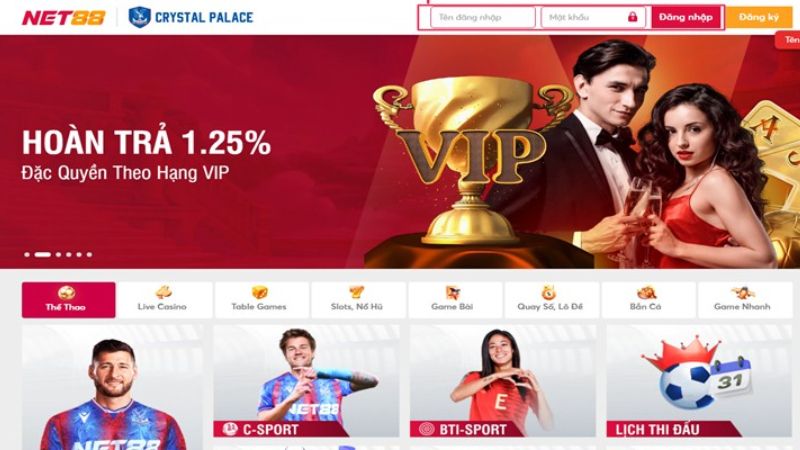This screenshot has height=450, width=800.
Task: Focus the Tên đăng nhập field
Action: point(483,17)
